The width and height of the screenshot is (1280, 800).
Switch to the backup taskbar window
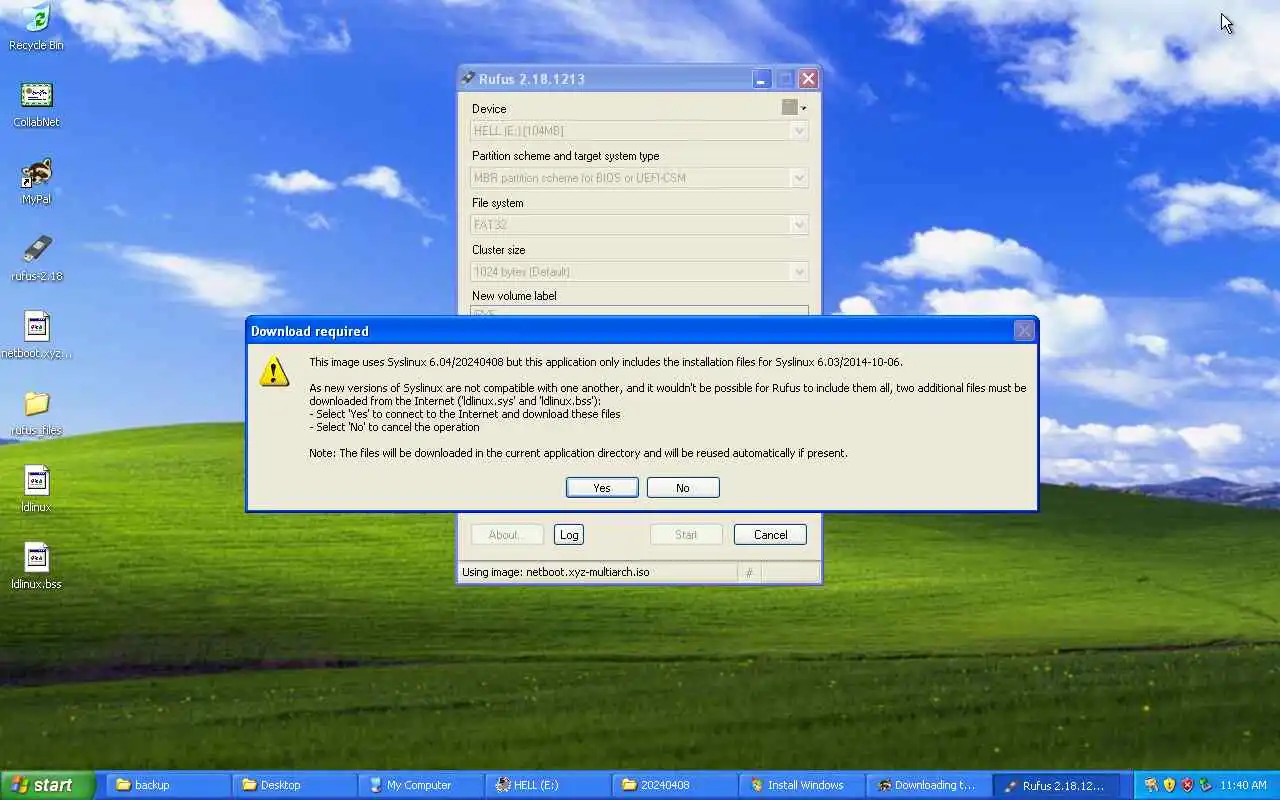[168, 785]
